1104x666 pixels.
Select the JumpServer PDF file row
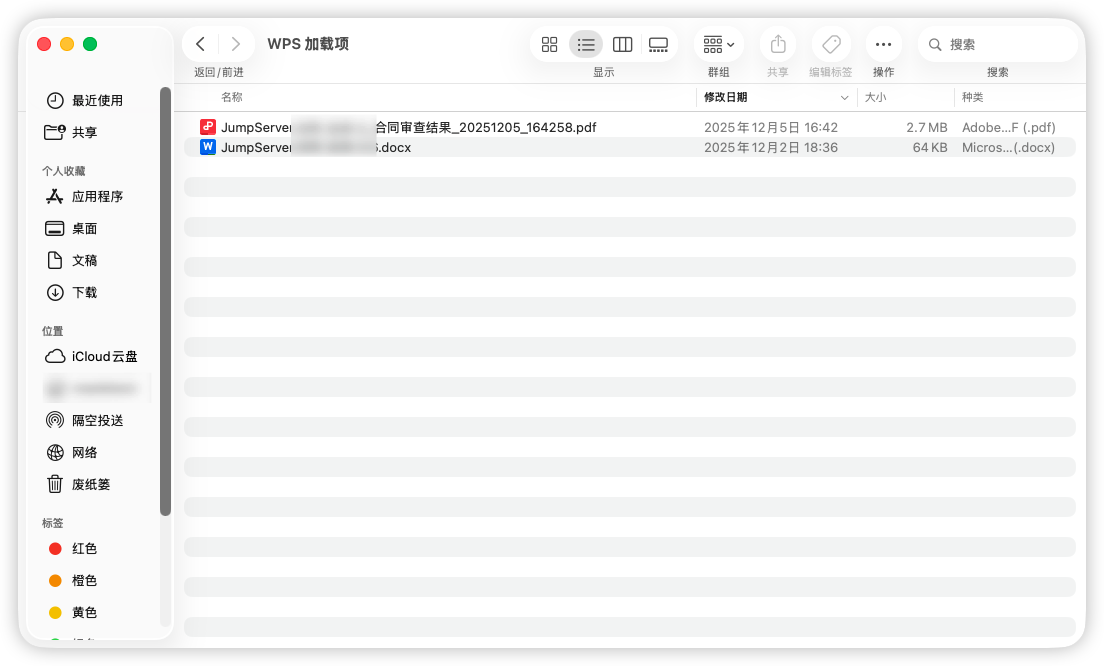tap(629, 127)
